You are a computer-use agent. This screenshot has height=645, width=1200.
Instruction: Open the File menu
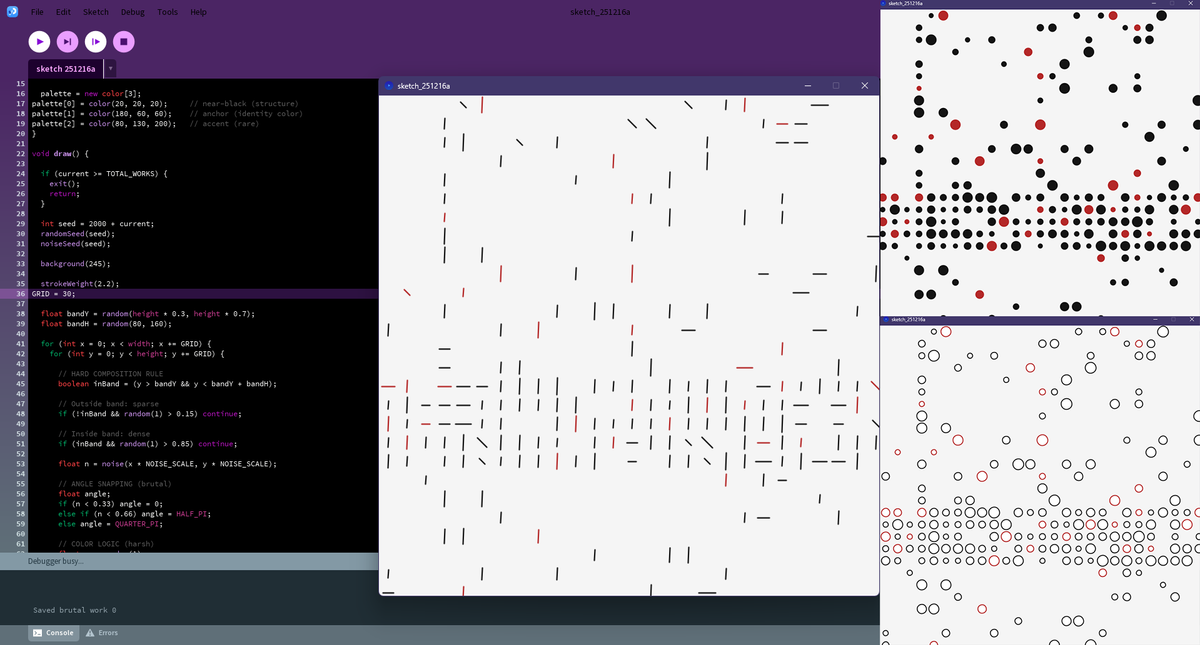pyautogui.click(x=37, y=12)
